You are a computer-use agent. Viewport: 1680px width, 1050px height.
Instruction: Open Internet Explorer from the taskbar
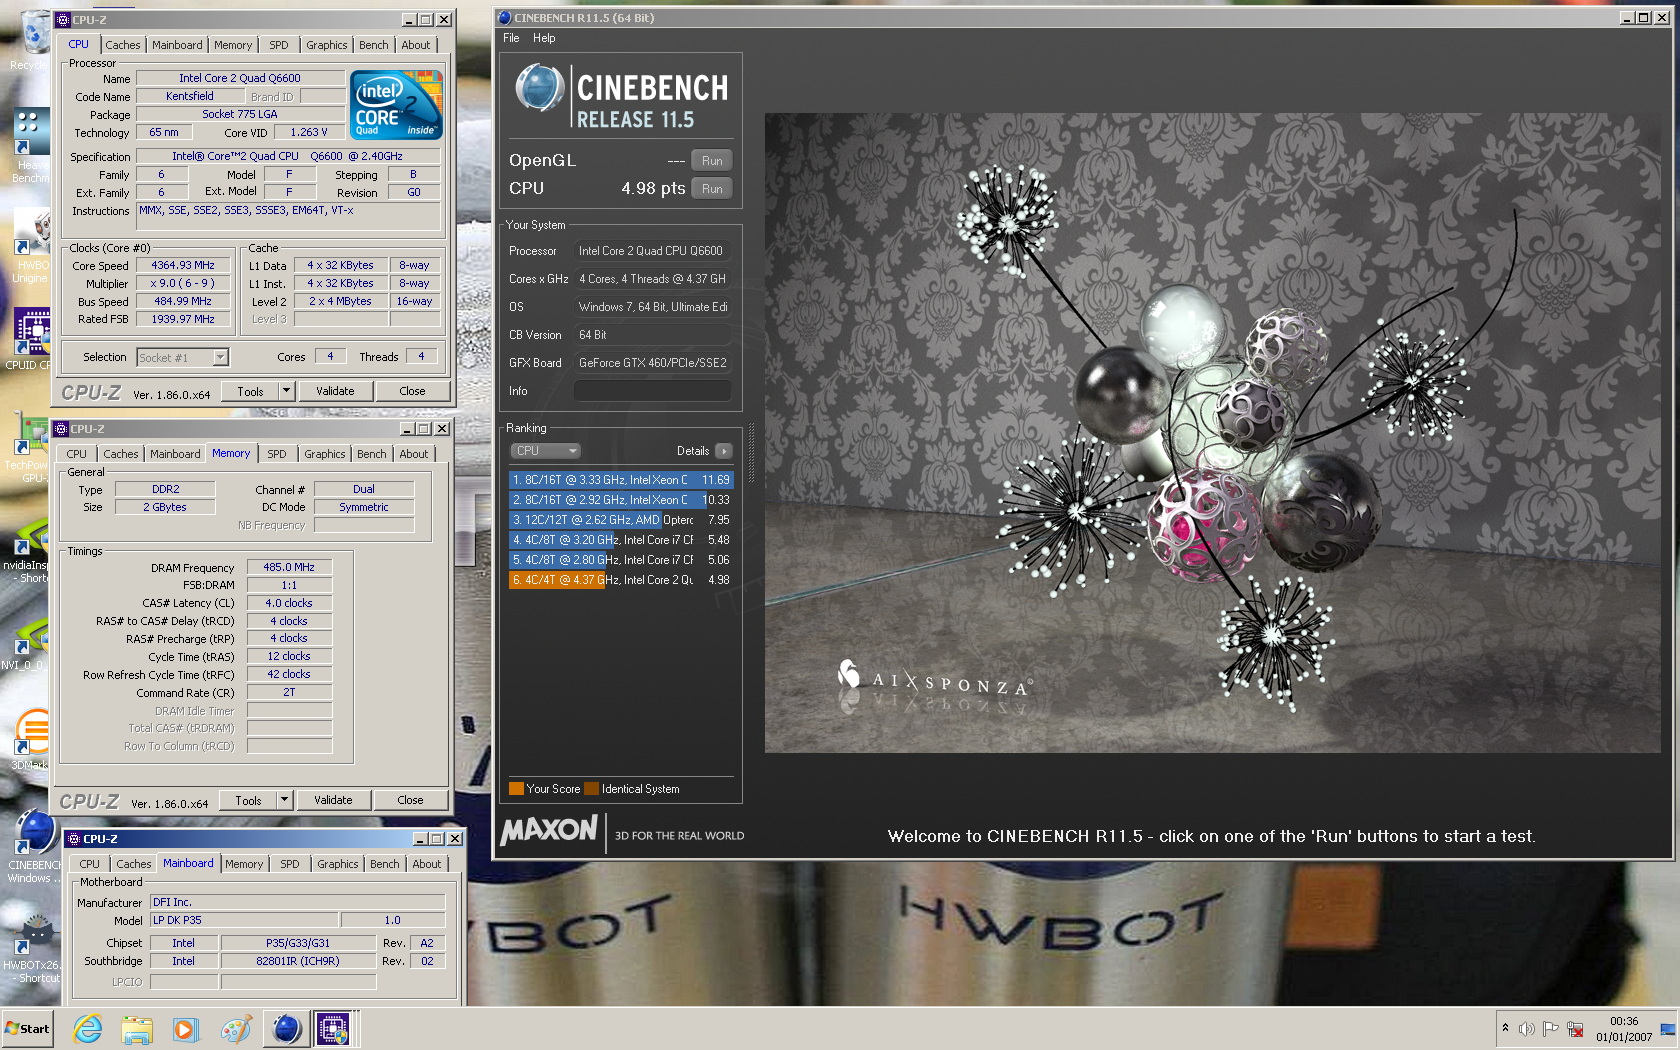tap(88, 1028)
